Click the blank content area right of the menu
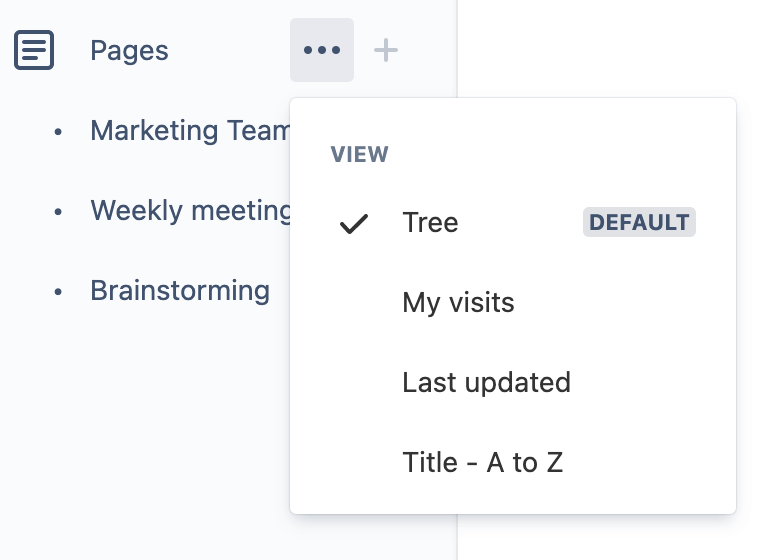This screenshot has height=560, width=778. 757,300
